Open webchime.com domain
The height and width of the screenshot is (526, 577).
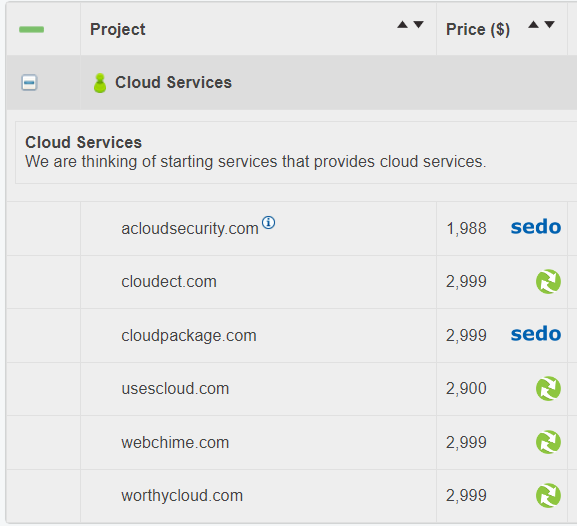click(175, 442)
